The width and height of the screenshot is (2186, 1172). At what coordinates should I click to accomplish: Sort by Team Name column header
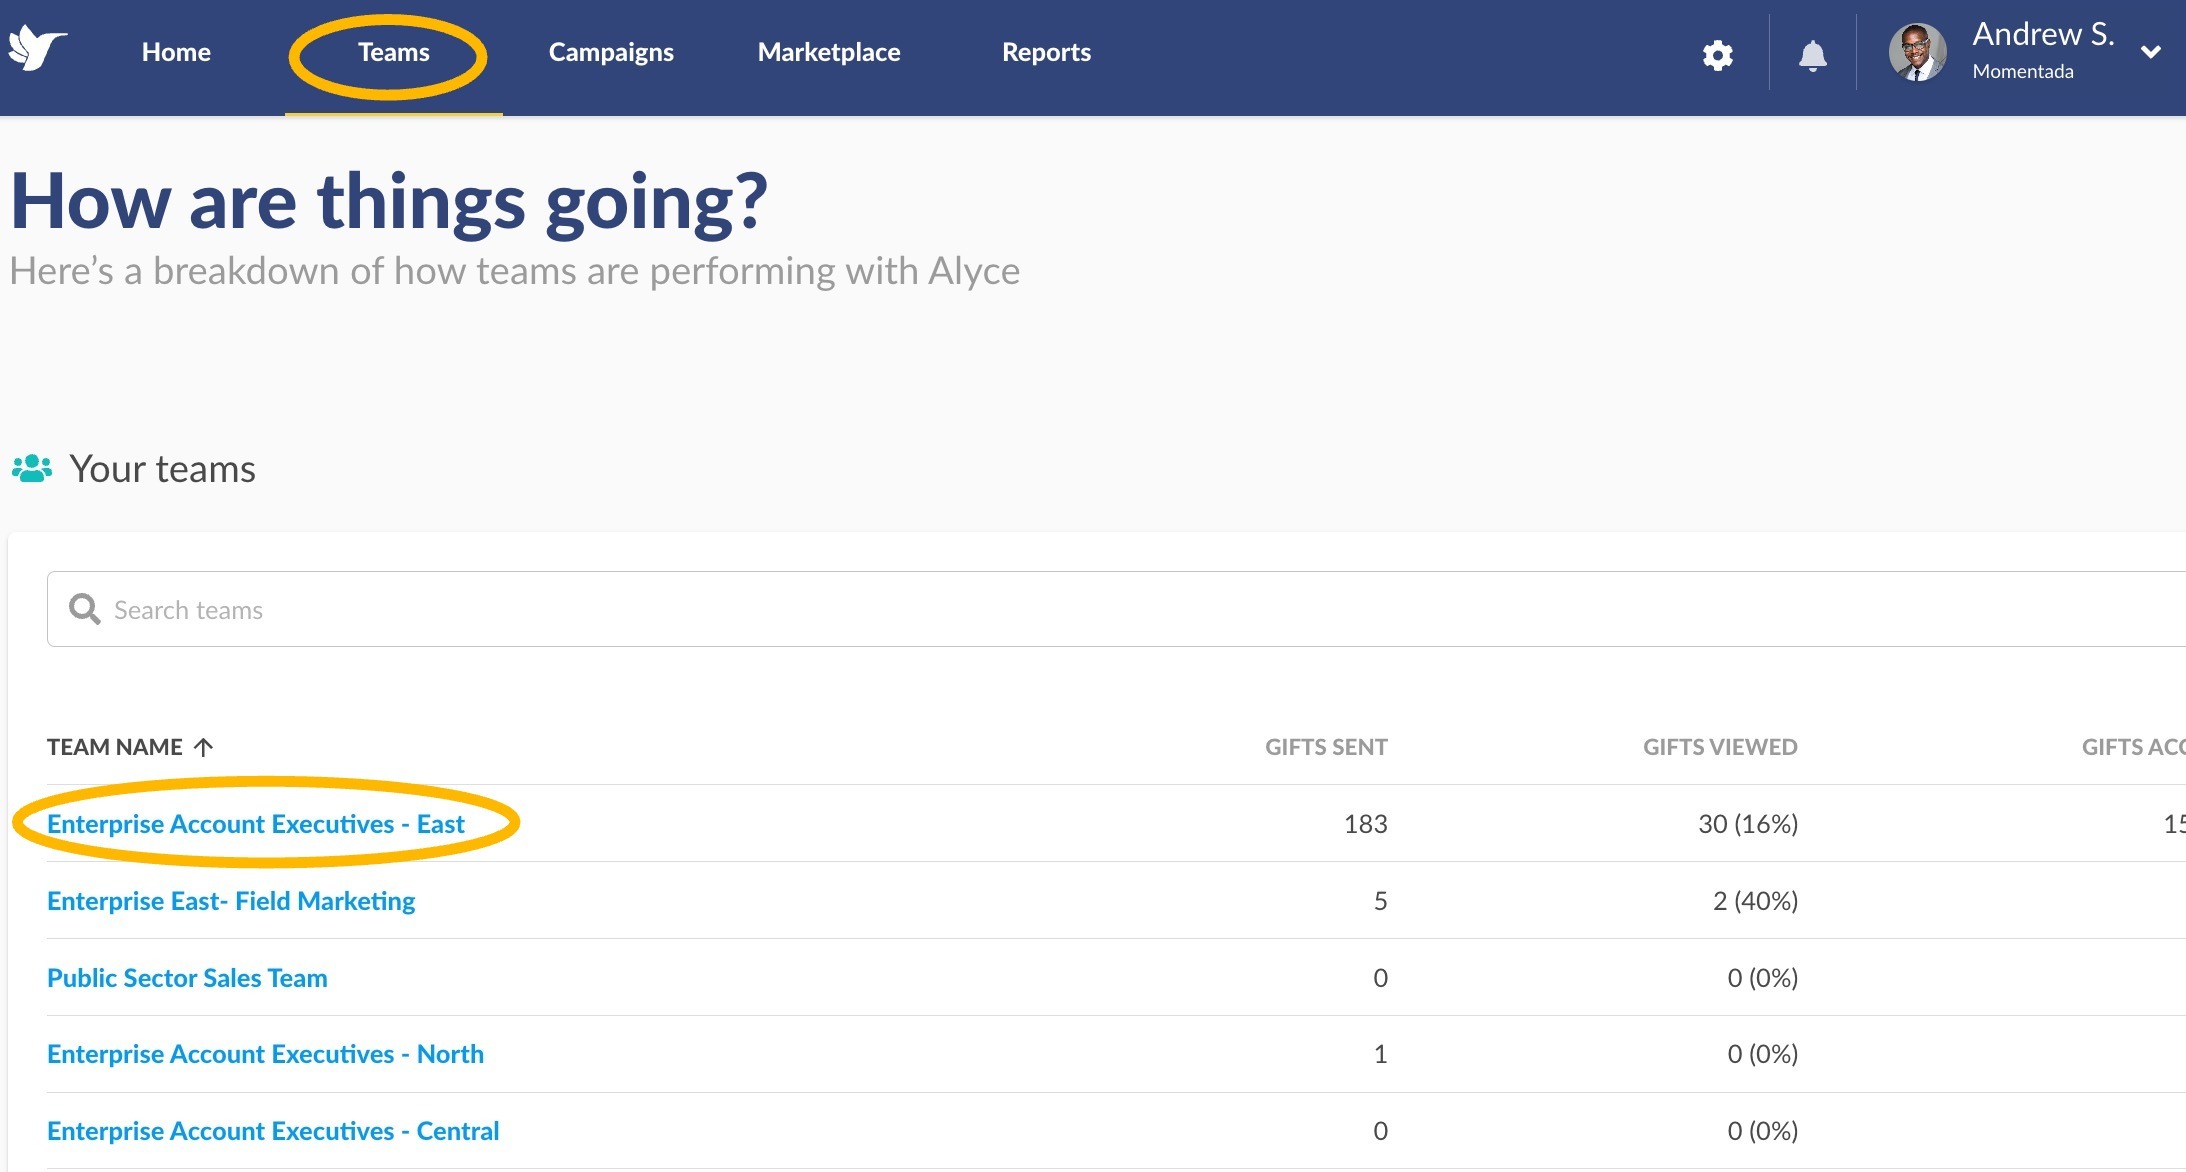click(x=115, y=747)
